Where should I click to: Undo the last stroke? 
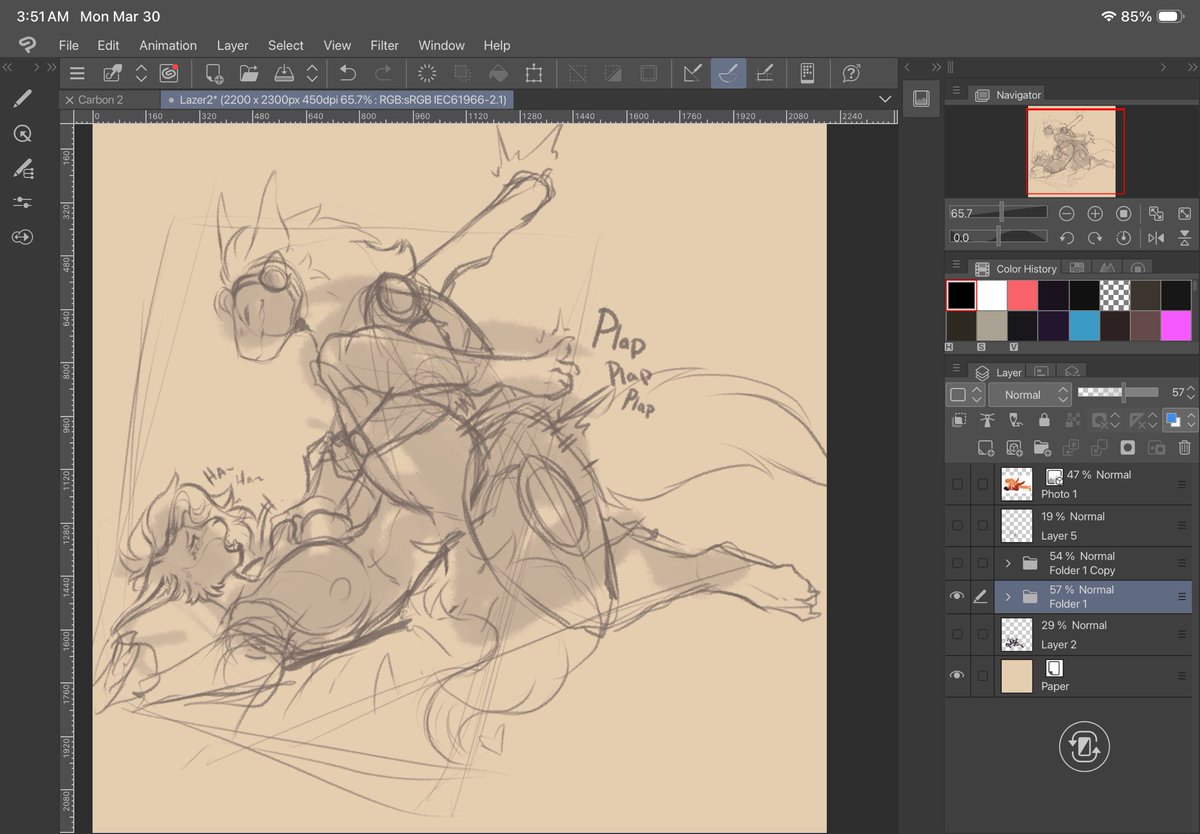(347, 73)
